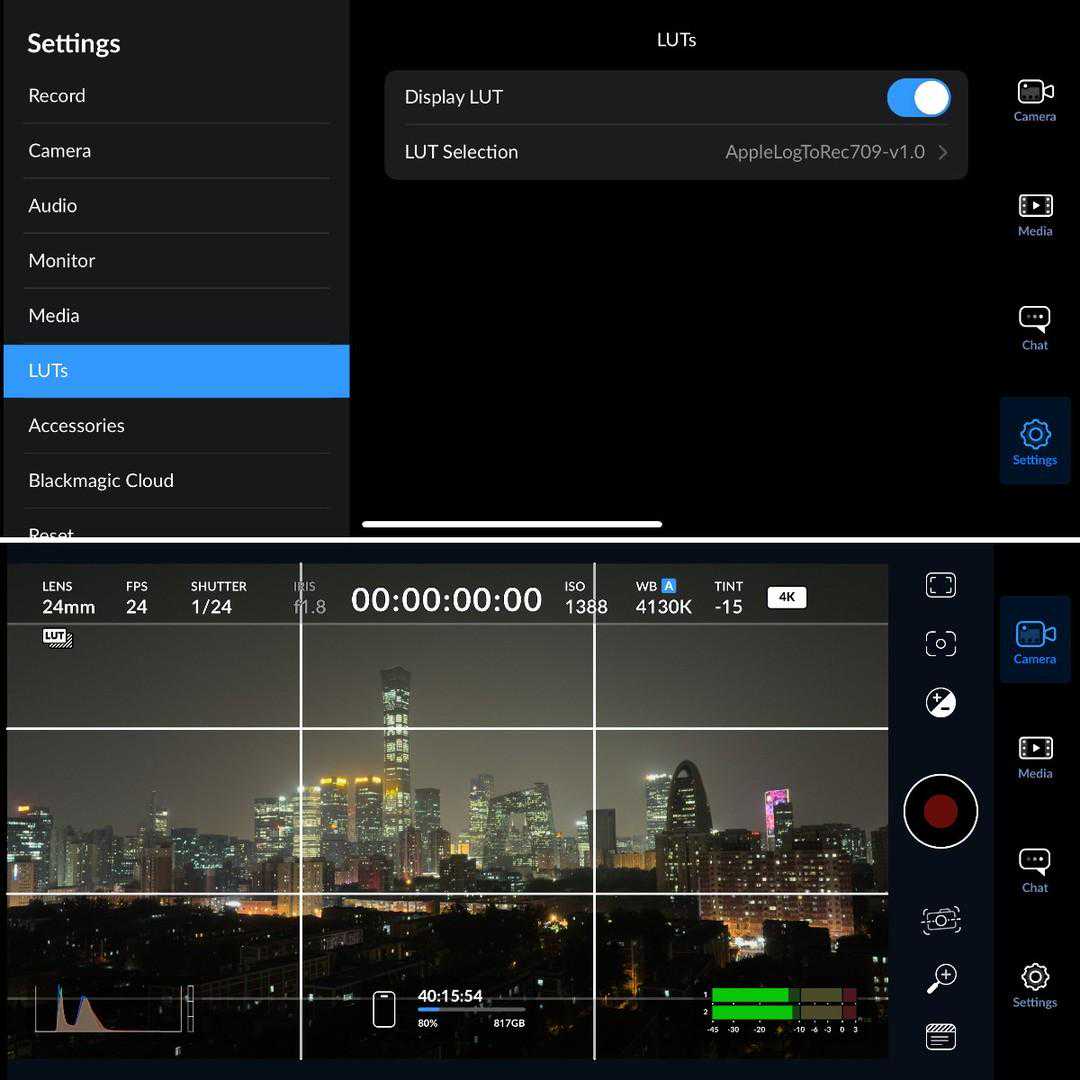Tap the red record button
This screenshot has width=1080, height=1080.
click(940, 811)
